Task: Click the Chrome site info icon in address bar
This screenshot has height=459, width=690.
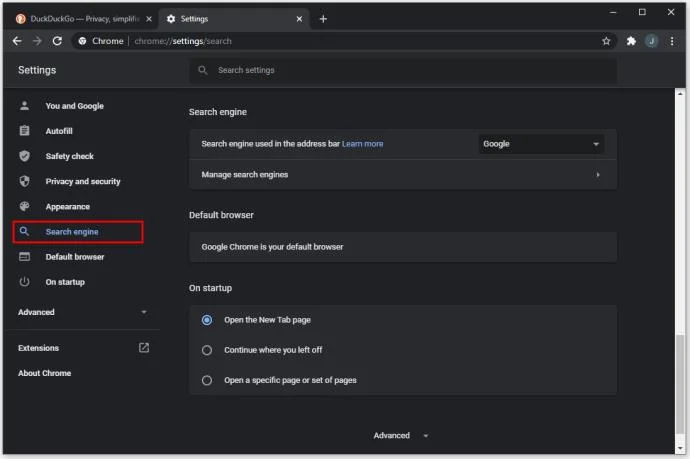Action: (x=82, y=41)
